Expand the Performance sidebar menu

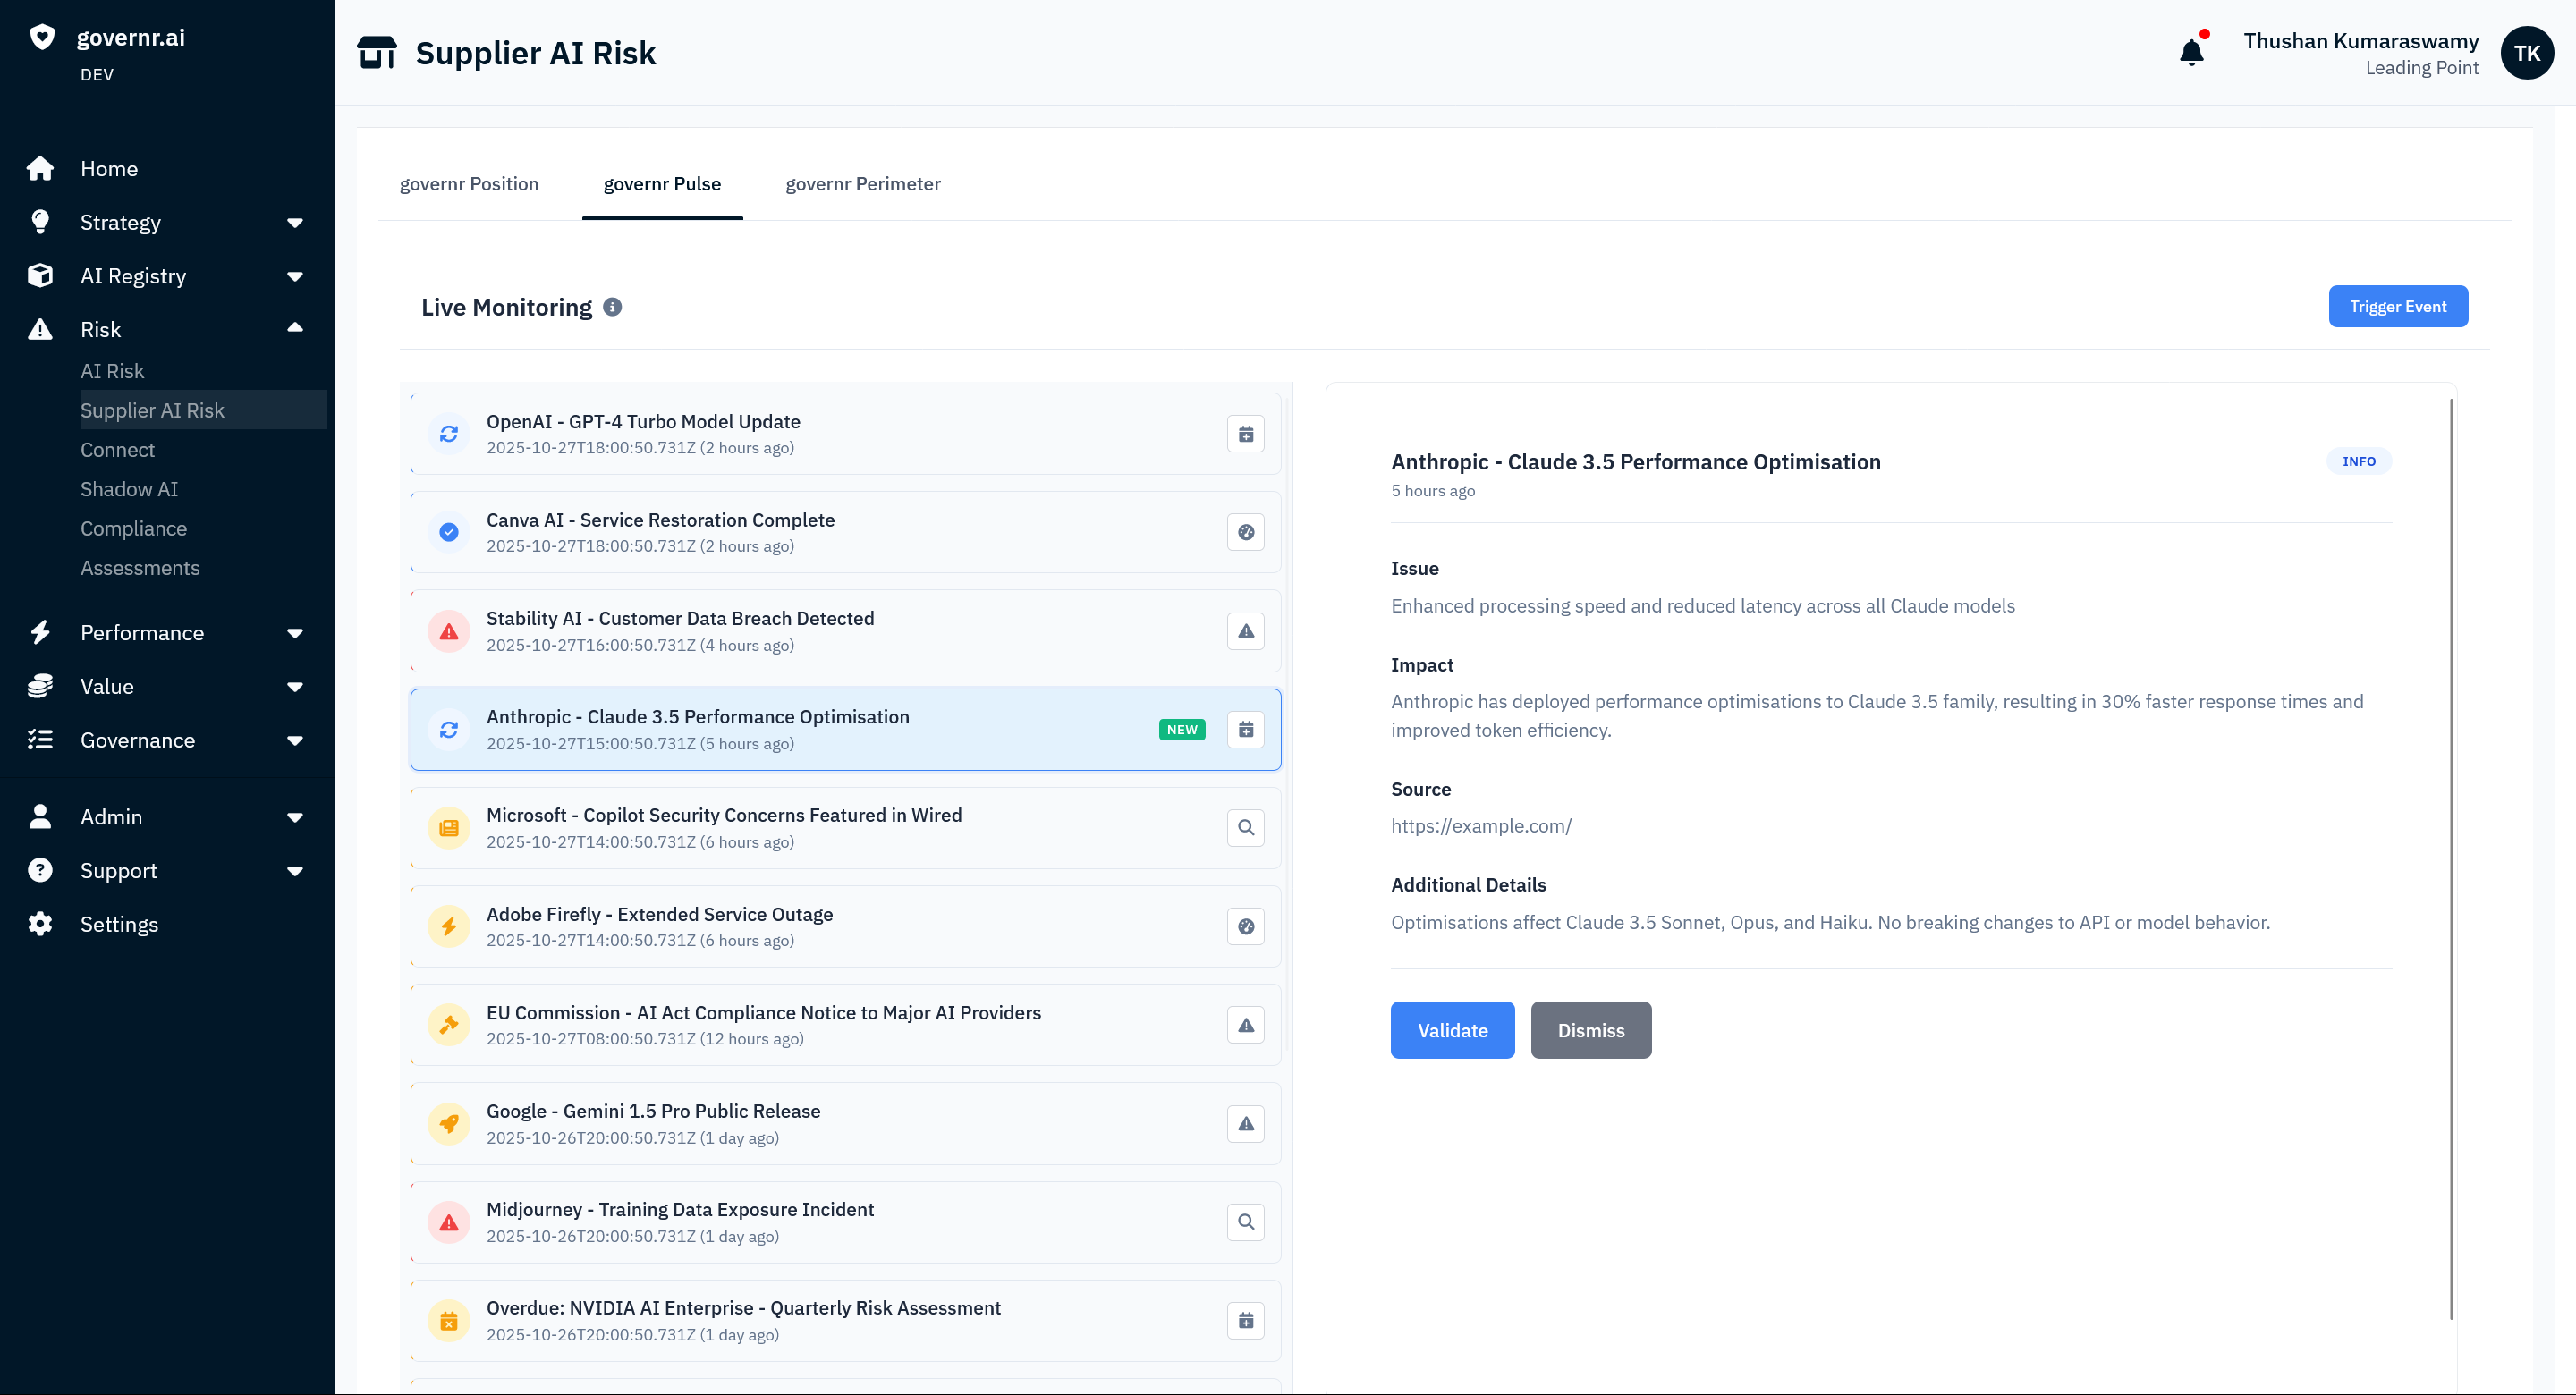294,633
